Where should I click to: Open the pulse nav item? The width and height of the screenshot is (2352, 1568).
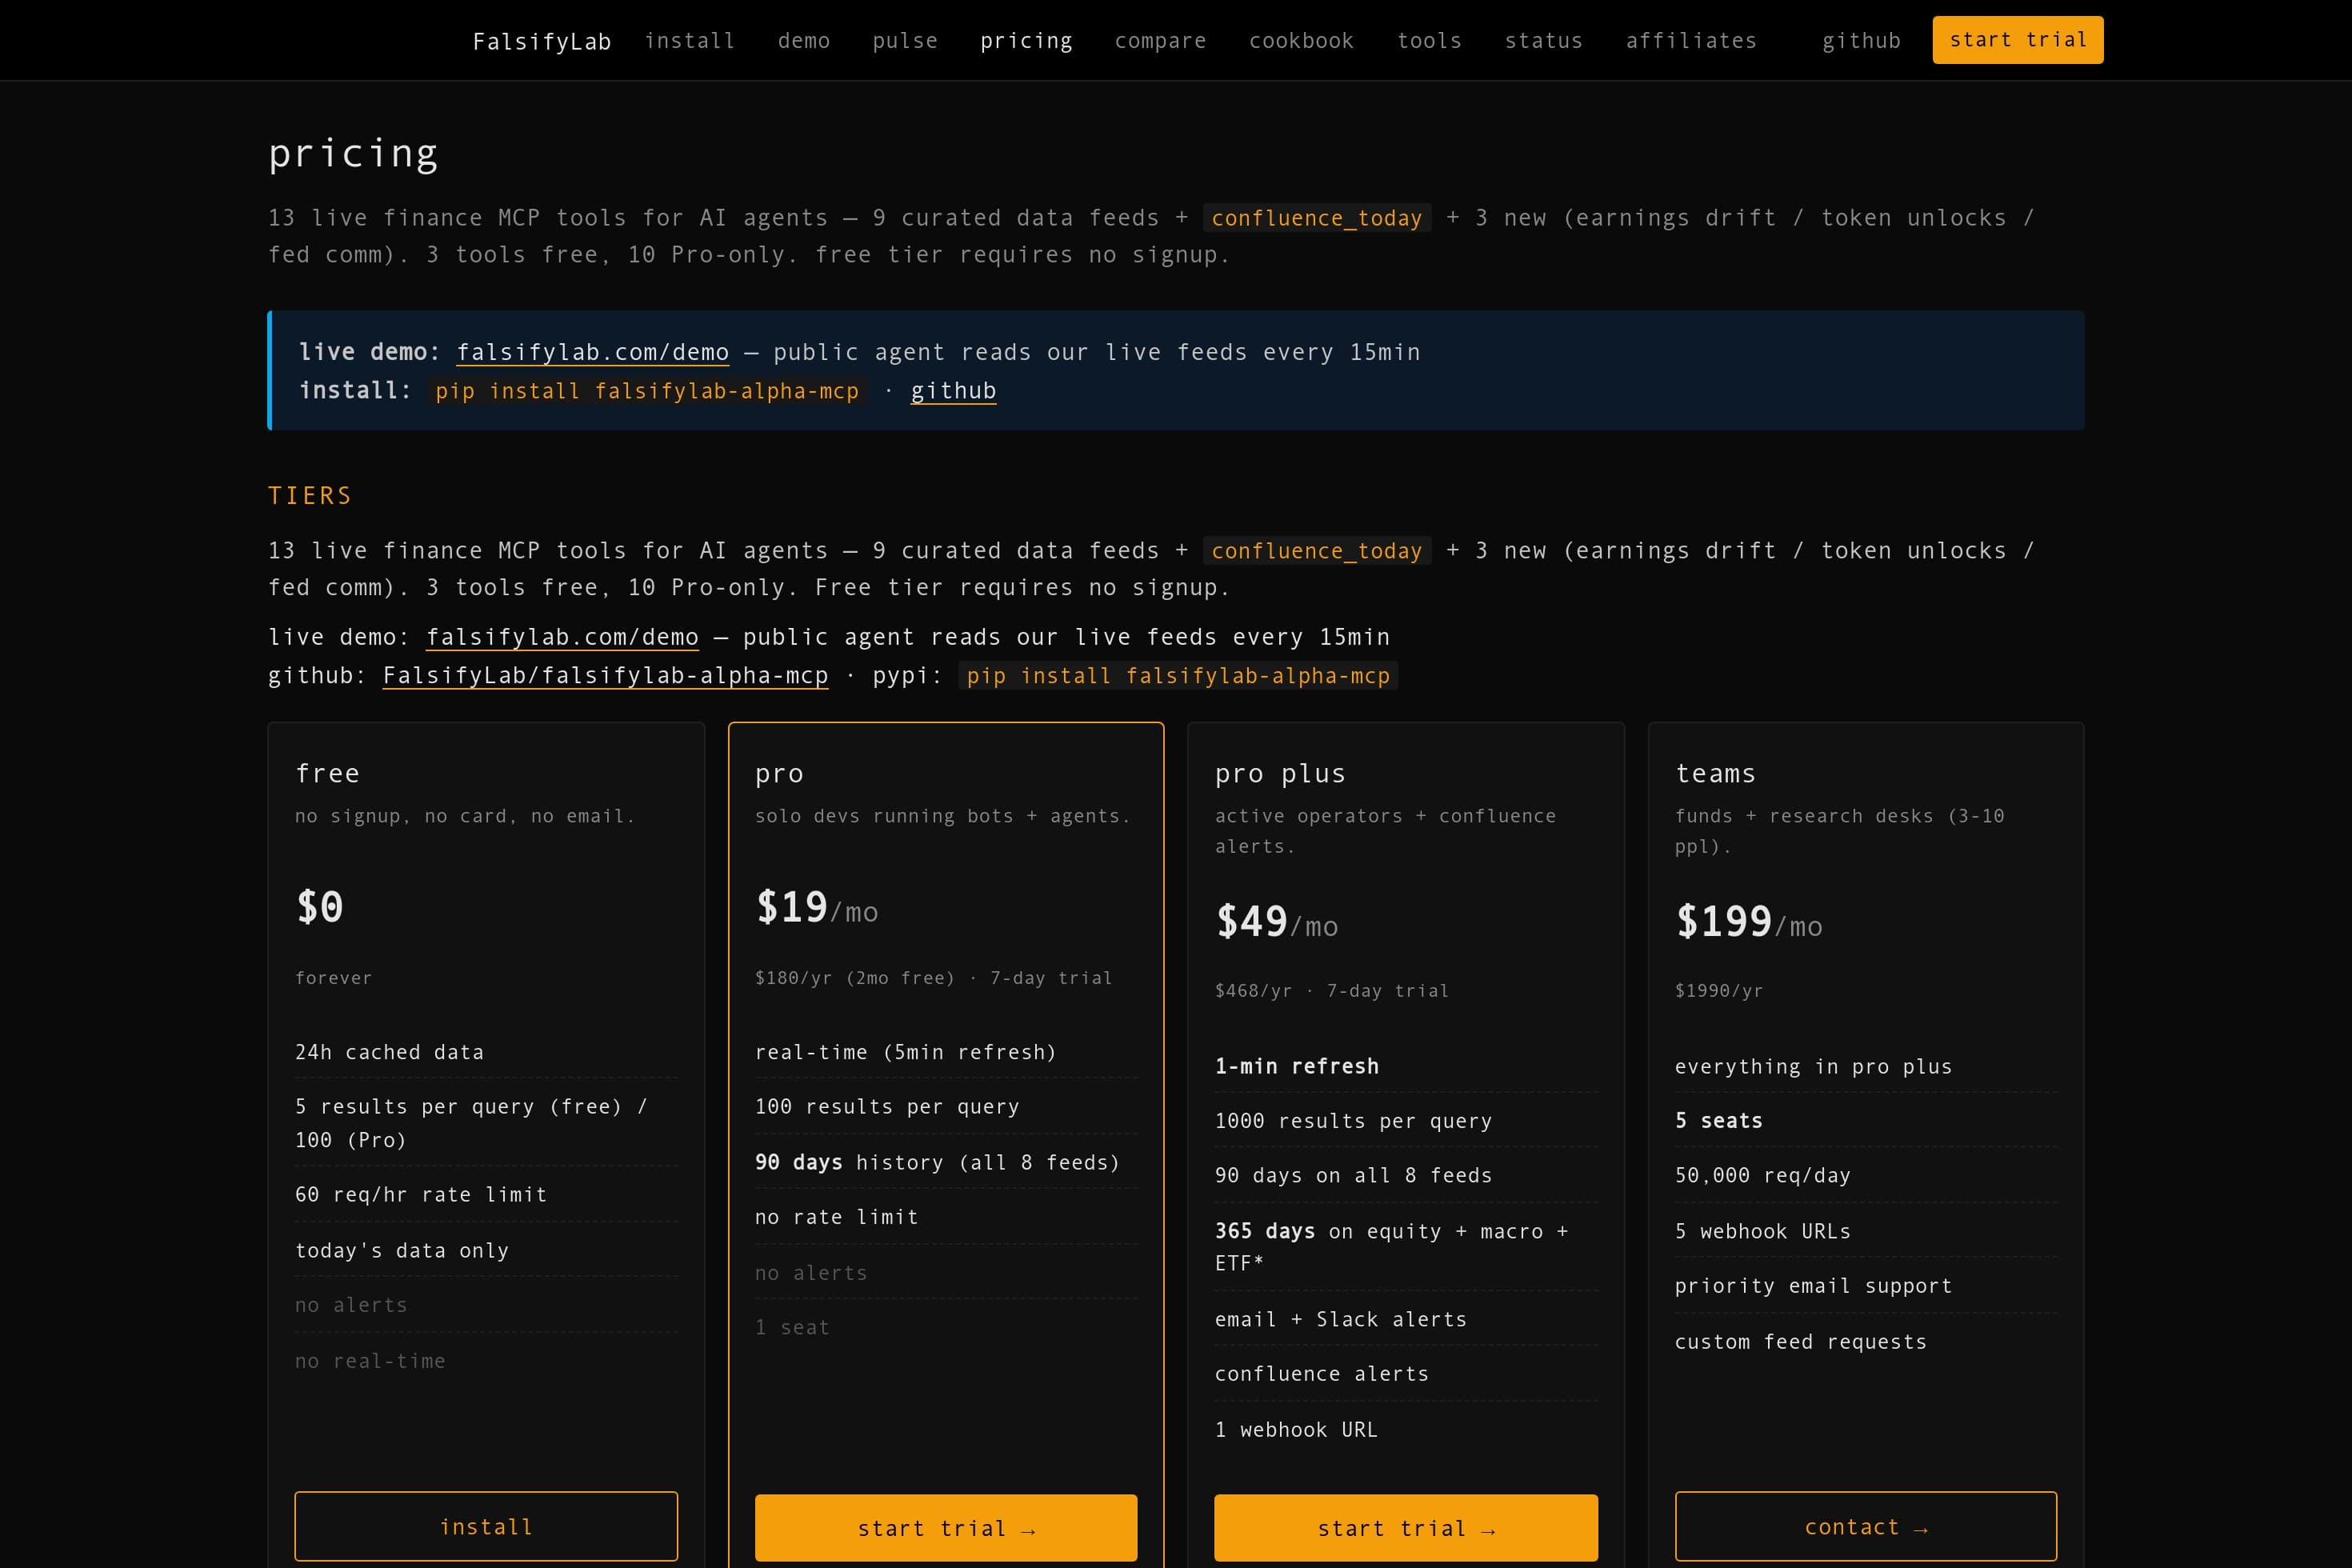(905, 41)
